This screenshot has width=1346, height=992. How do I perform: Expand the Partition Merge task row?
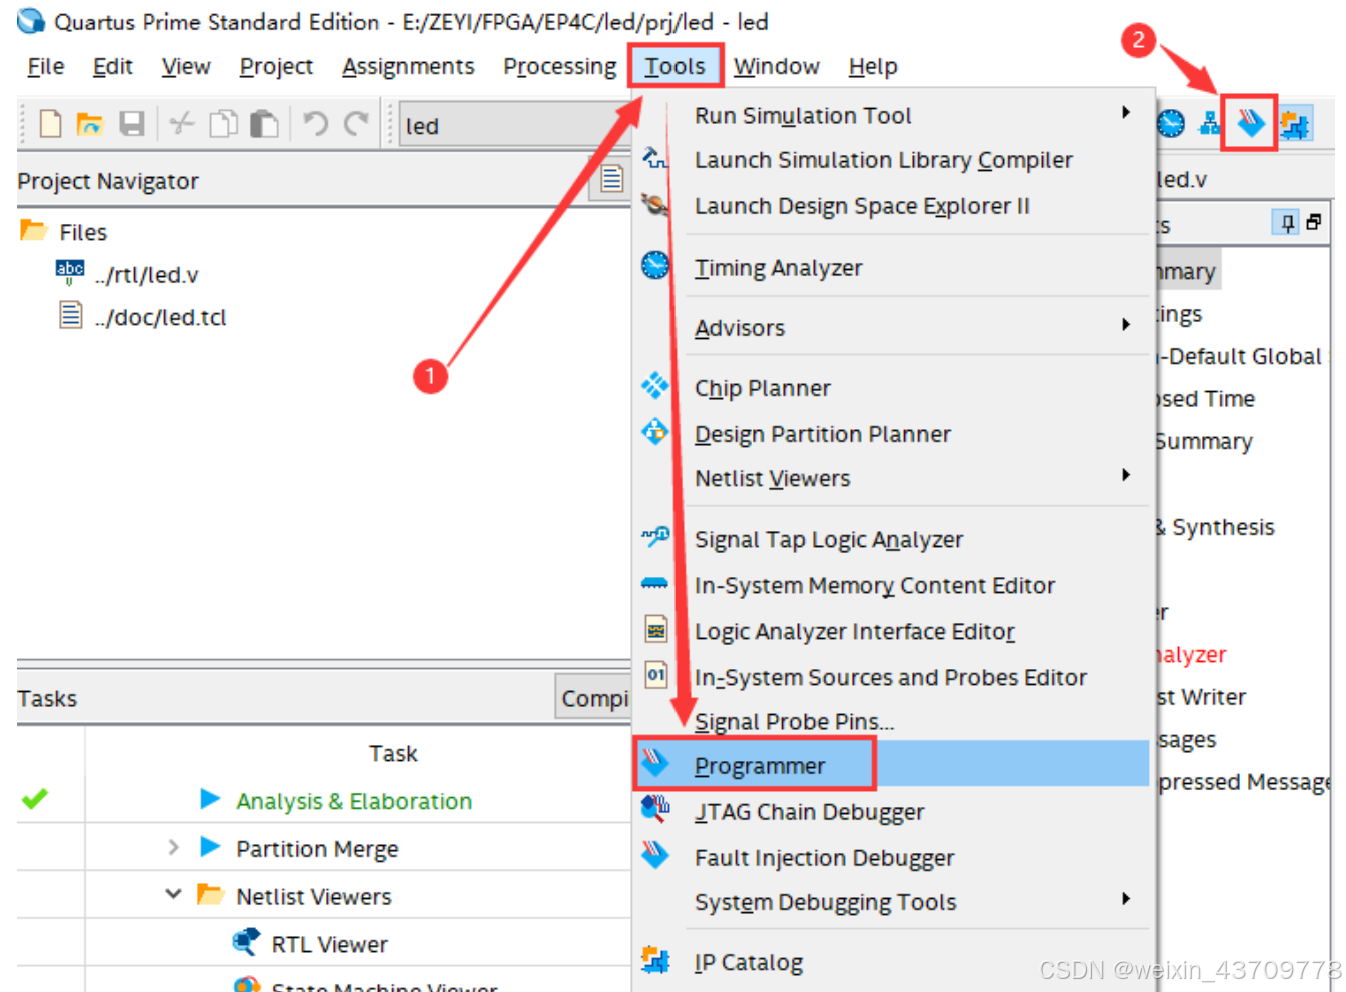(x=173, y=847)
